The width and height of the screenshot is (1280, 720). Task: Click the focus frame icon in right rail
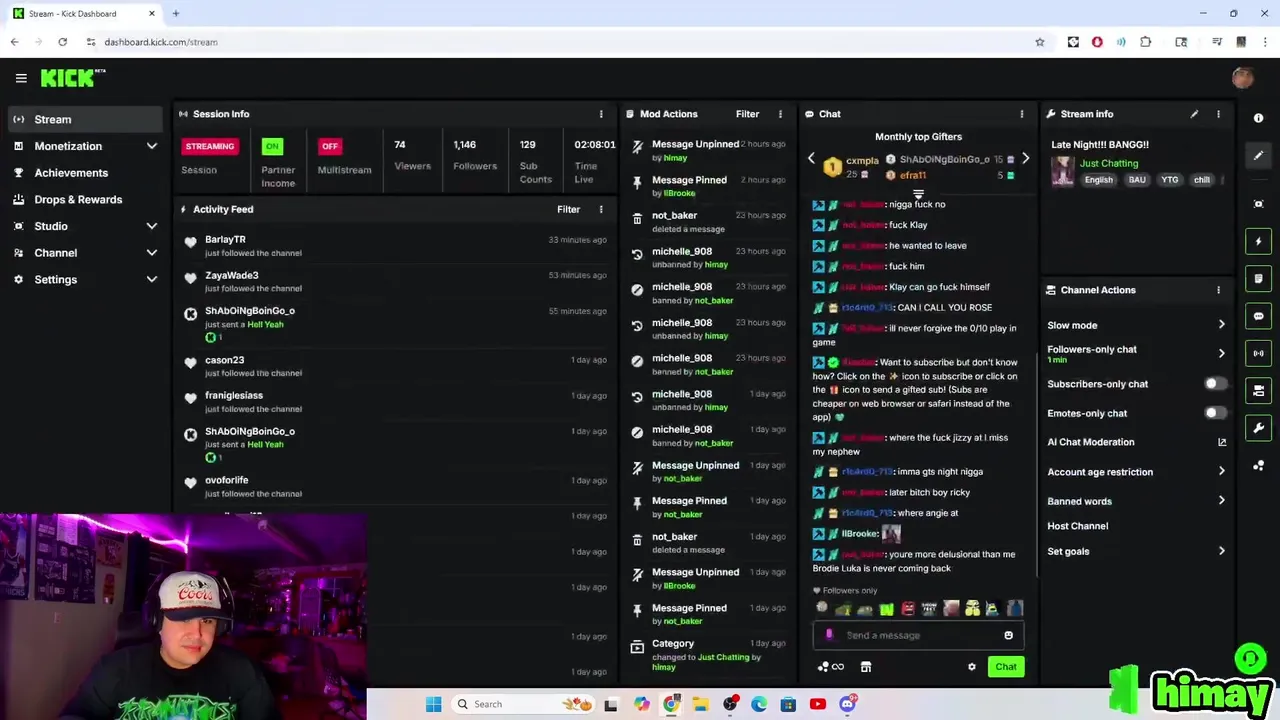(1258, 204)
